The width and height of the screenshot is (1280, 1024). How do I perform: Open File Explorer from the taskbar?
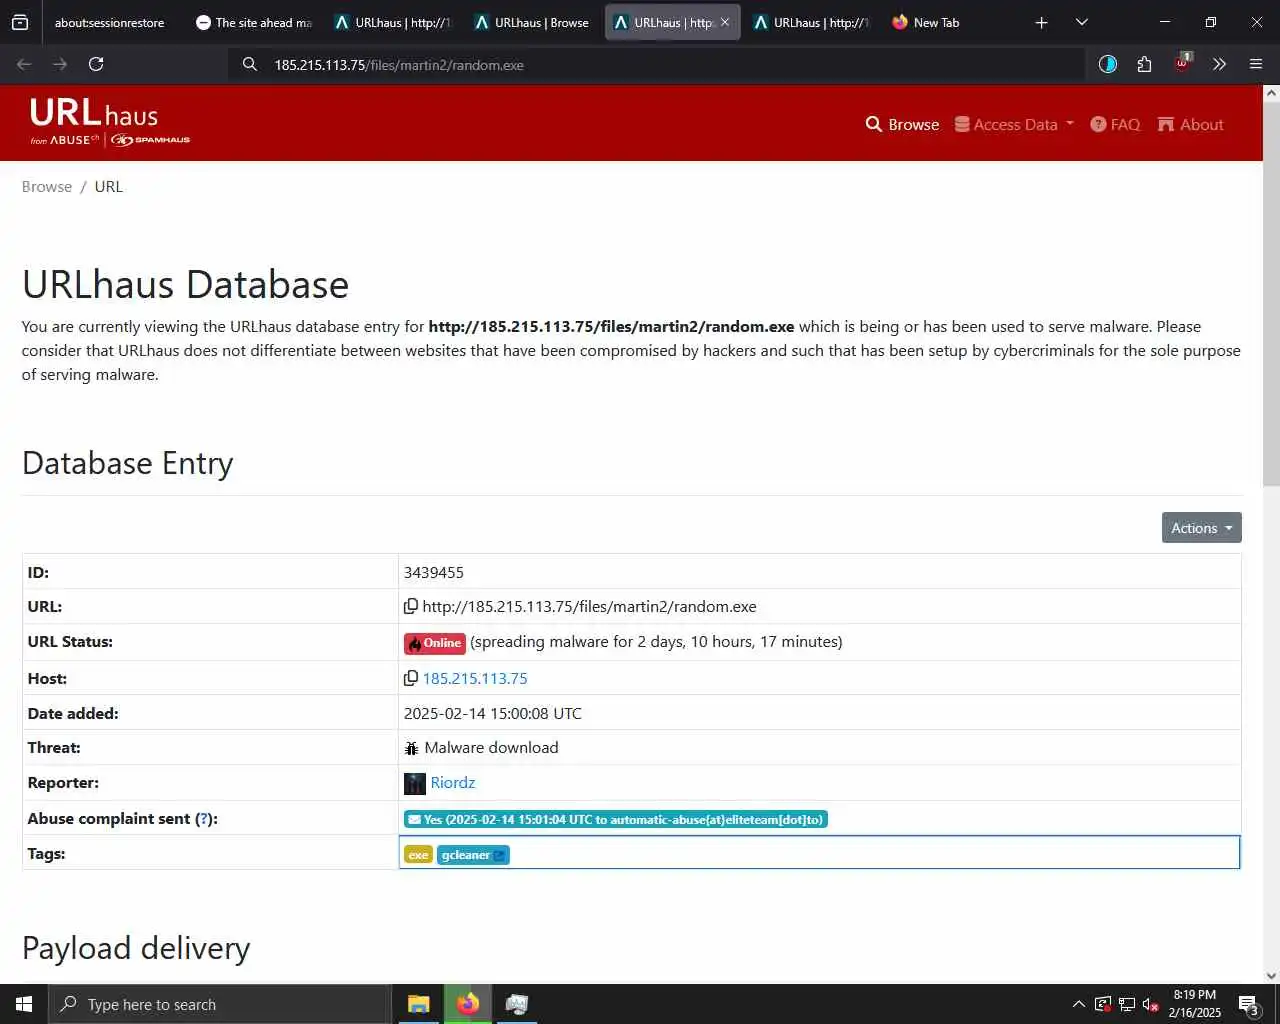click(x=418, y=1004)
